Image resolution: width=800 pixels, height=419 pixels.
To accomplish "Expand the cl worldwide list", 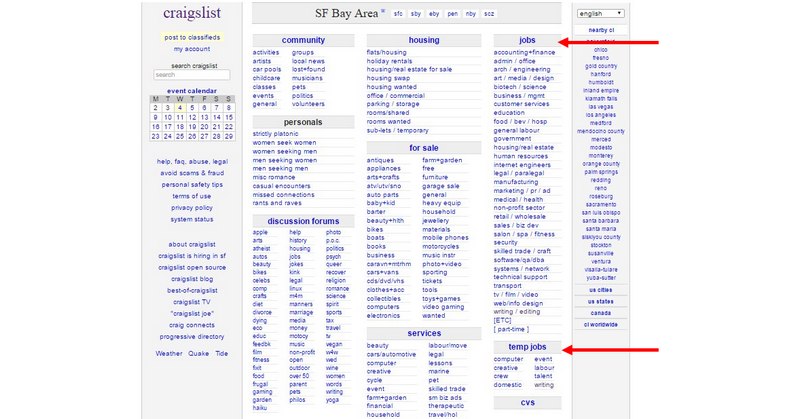I will click(x=601, y=325).
